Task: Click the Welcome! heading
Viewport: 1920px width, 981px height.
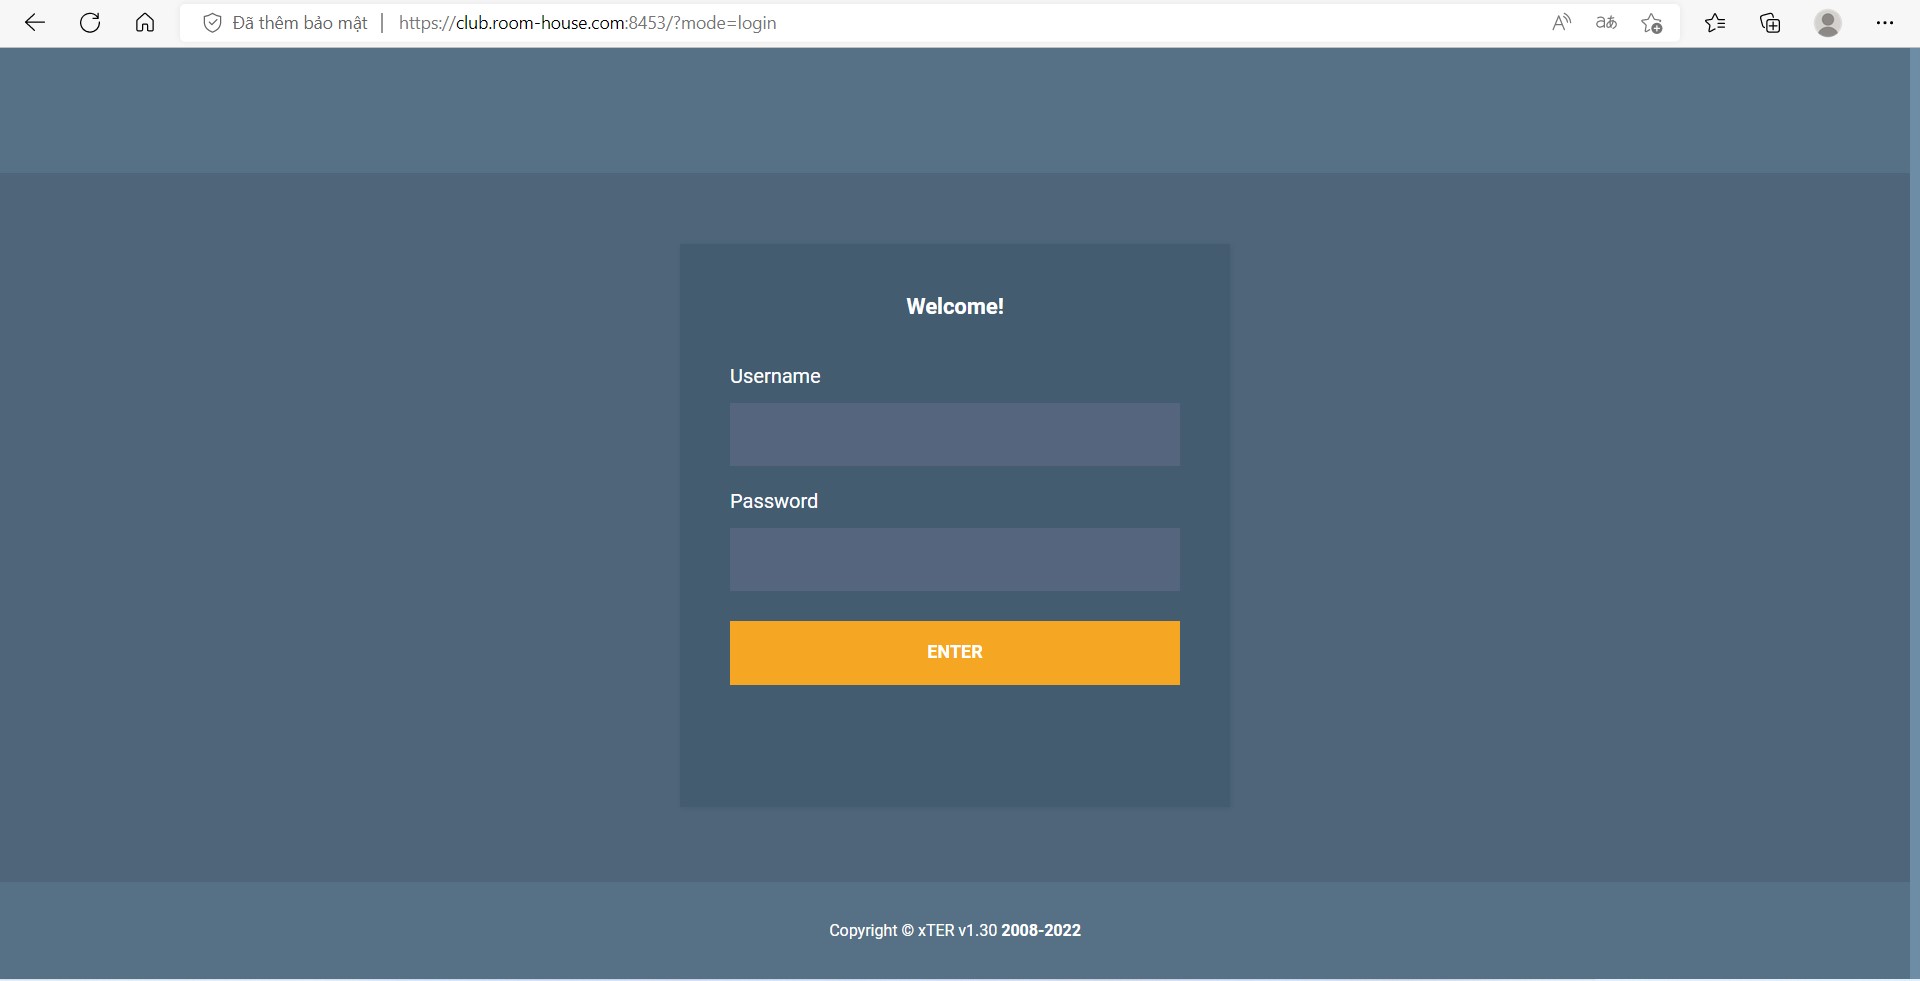Action: point(954,307)
